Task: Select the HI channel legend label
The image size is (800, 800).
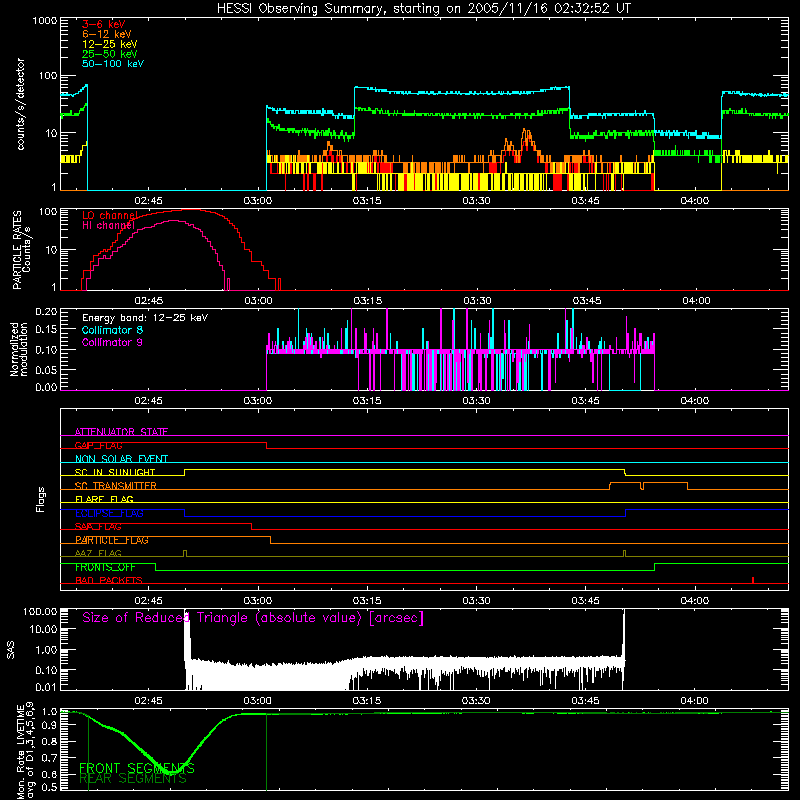Action: click(108, 226)
